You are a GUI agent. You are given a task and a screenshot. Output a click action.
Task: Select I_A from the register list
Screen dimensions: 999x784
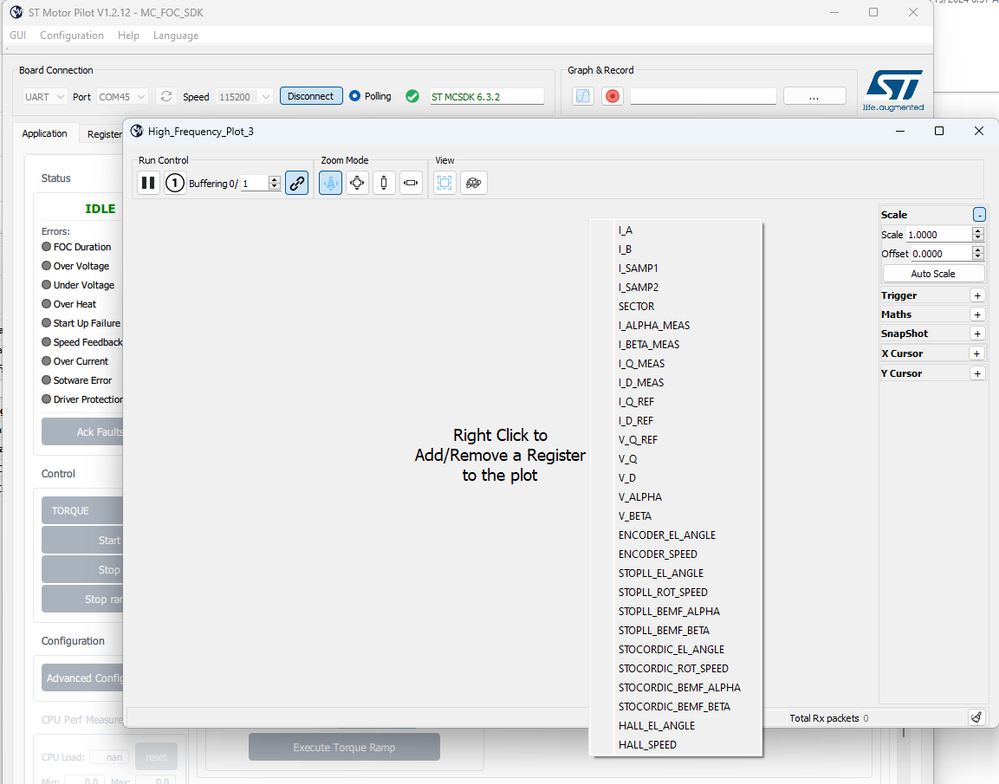pyautogui.click(x=676, y=230)
